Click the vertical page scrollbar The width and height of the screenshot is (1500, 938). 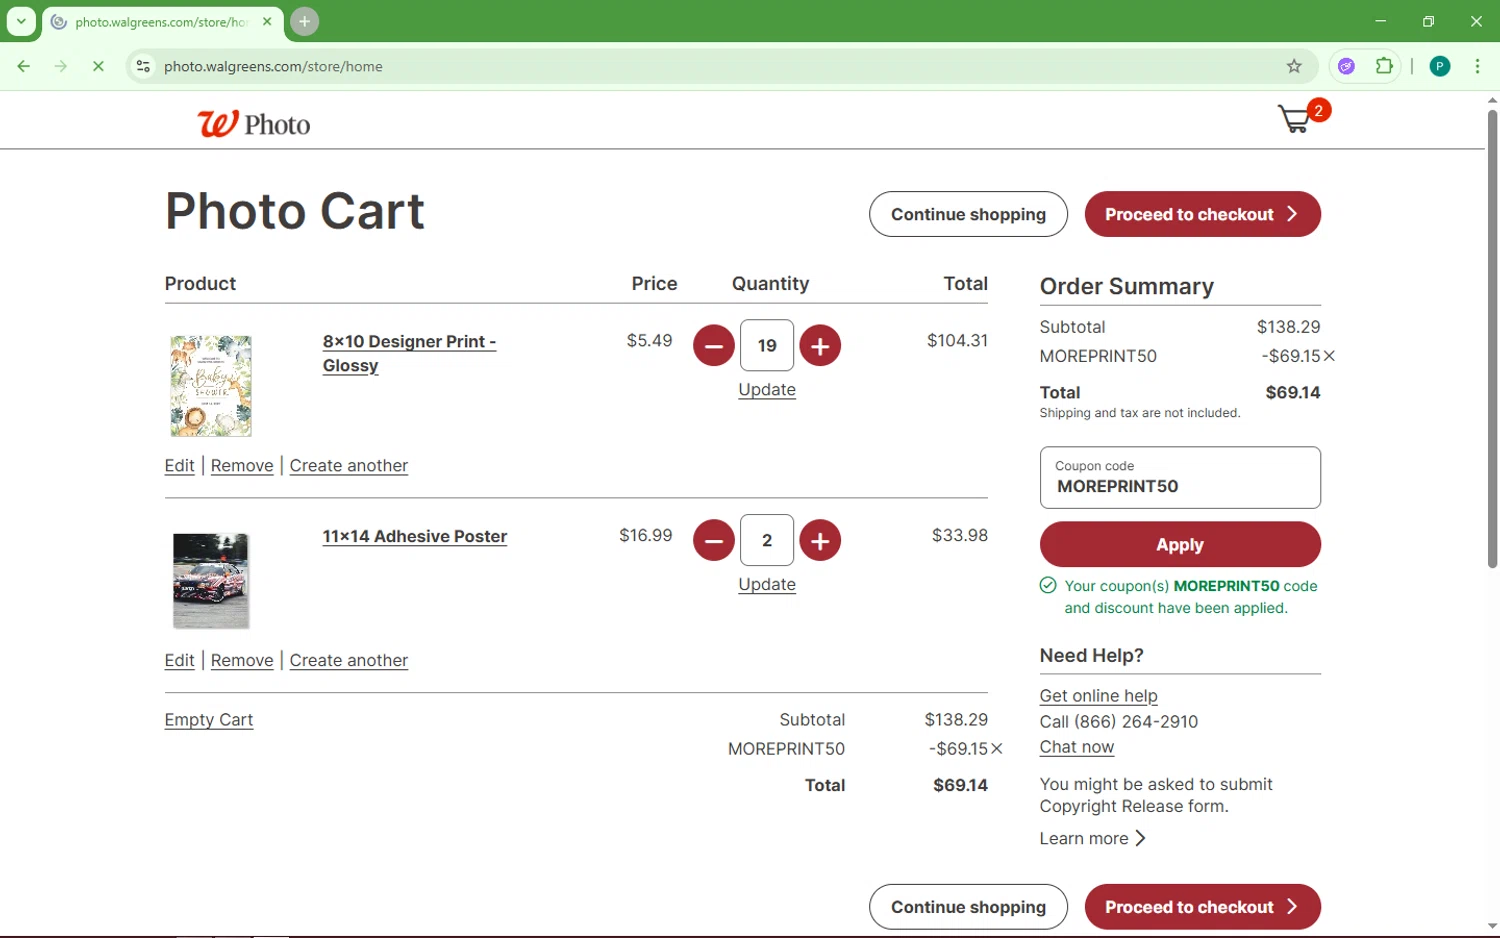[x=1492, y=338]
